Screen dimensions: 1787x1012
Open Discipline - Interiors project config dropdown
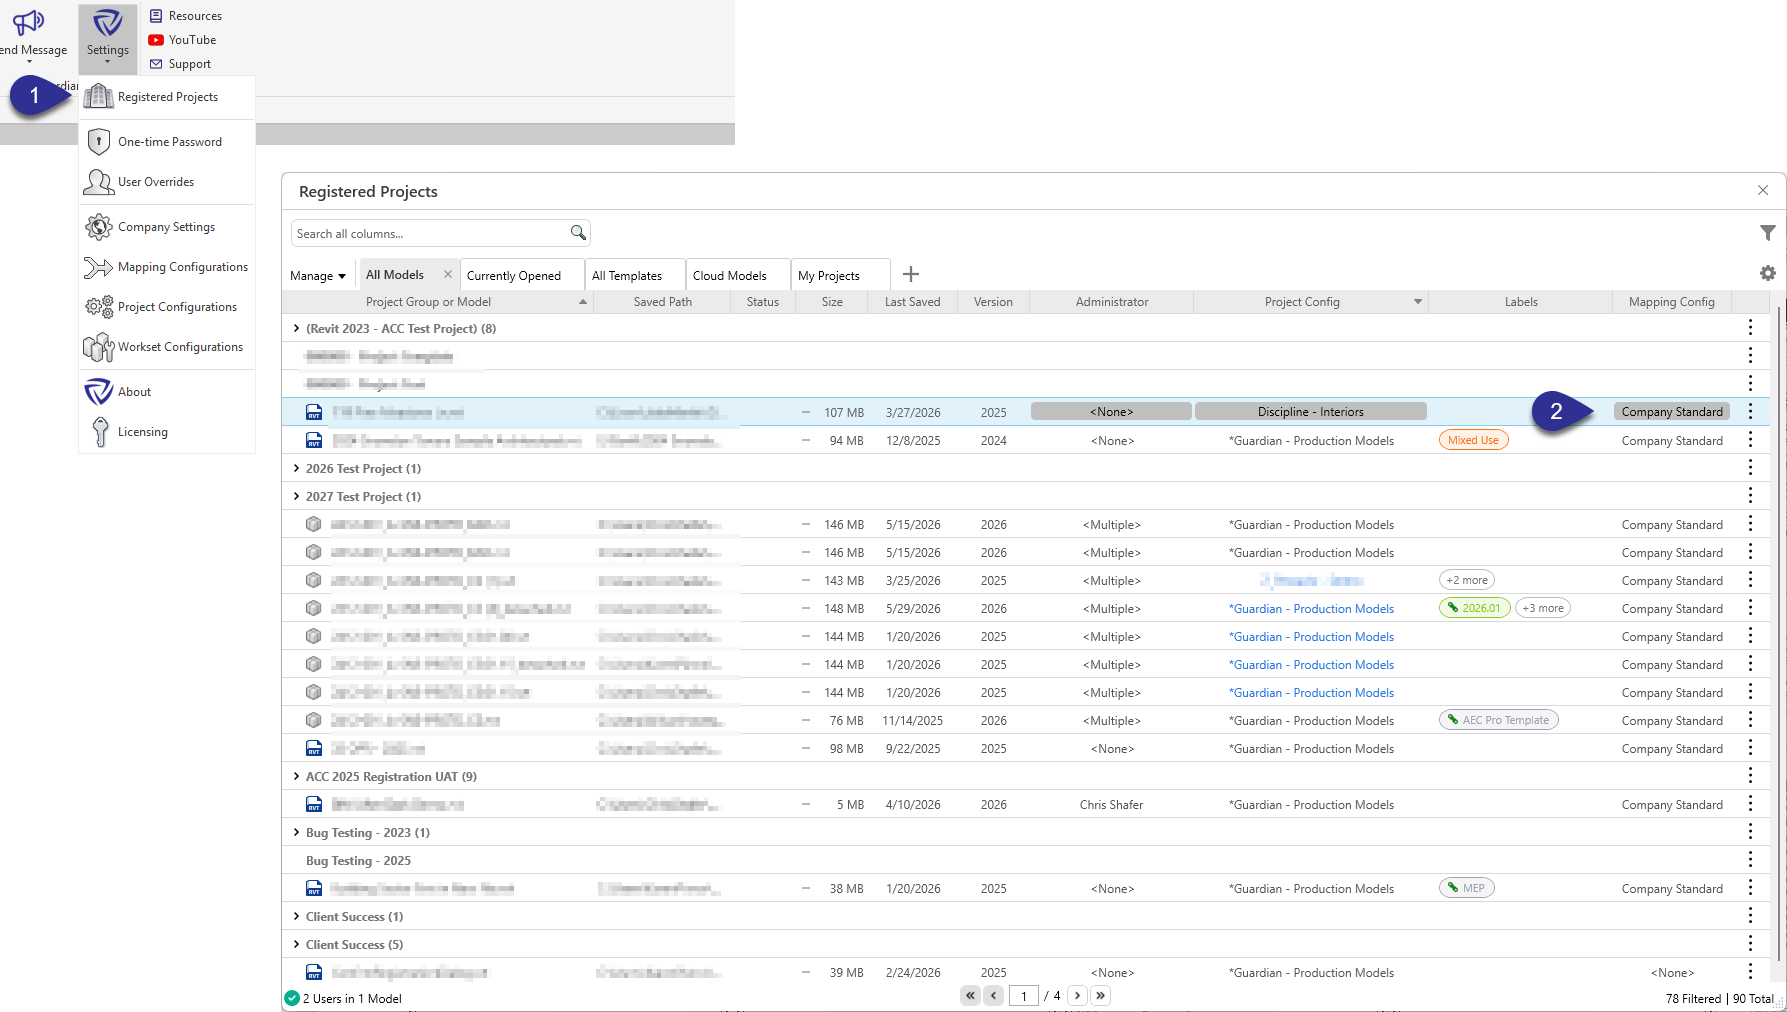[1310, 412]
